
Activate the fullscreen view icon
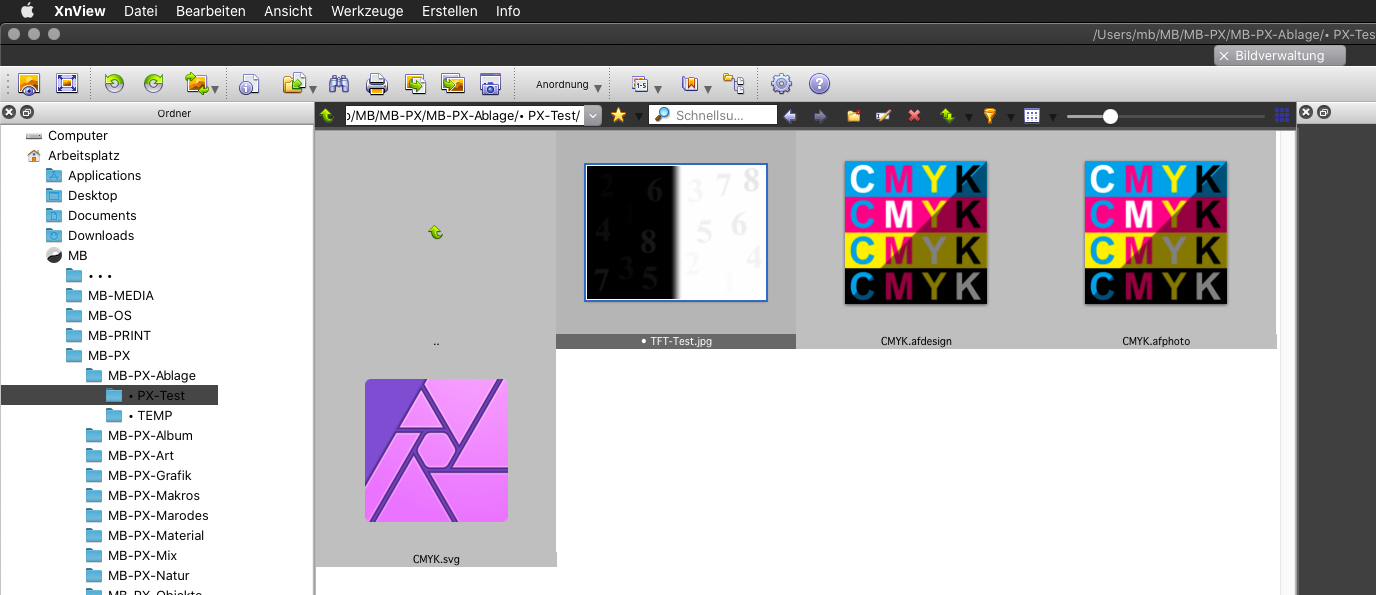point(67,84)
